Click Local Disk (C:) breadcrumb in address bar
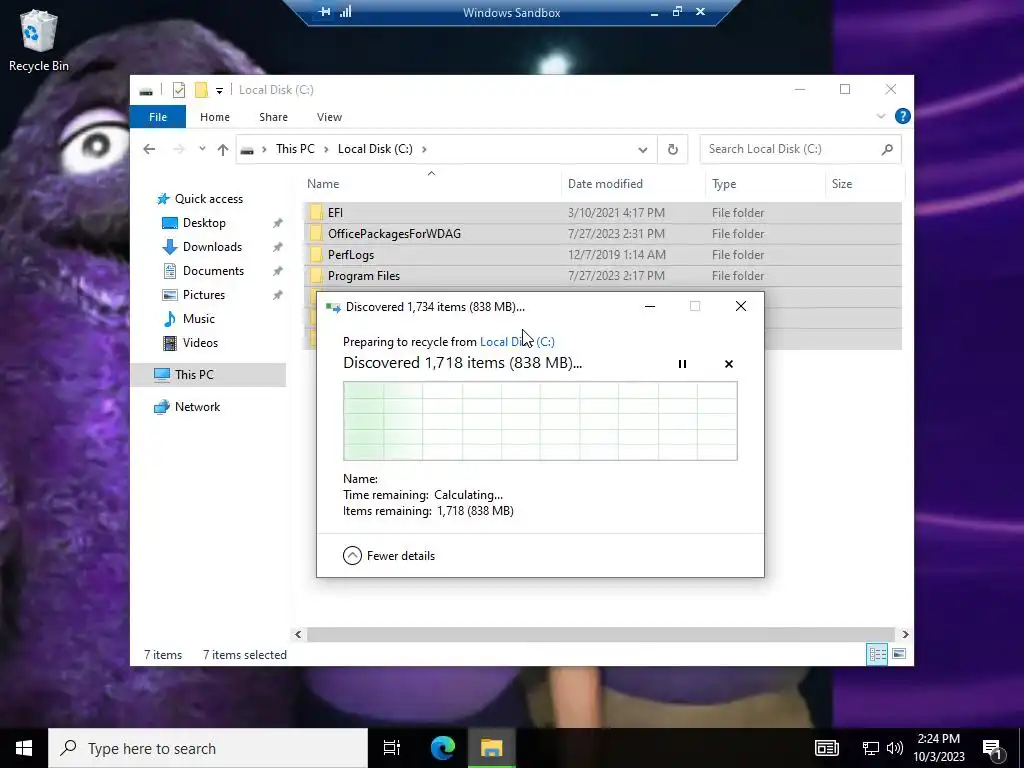 click(375, 149)
